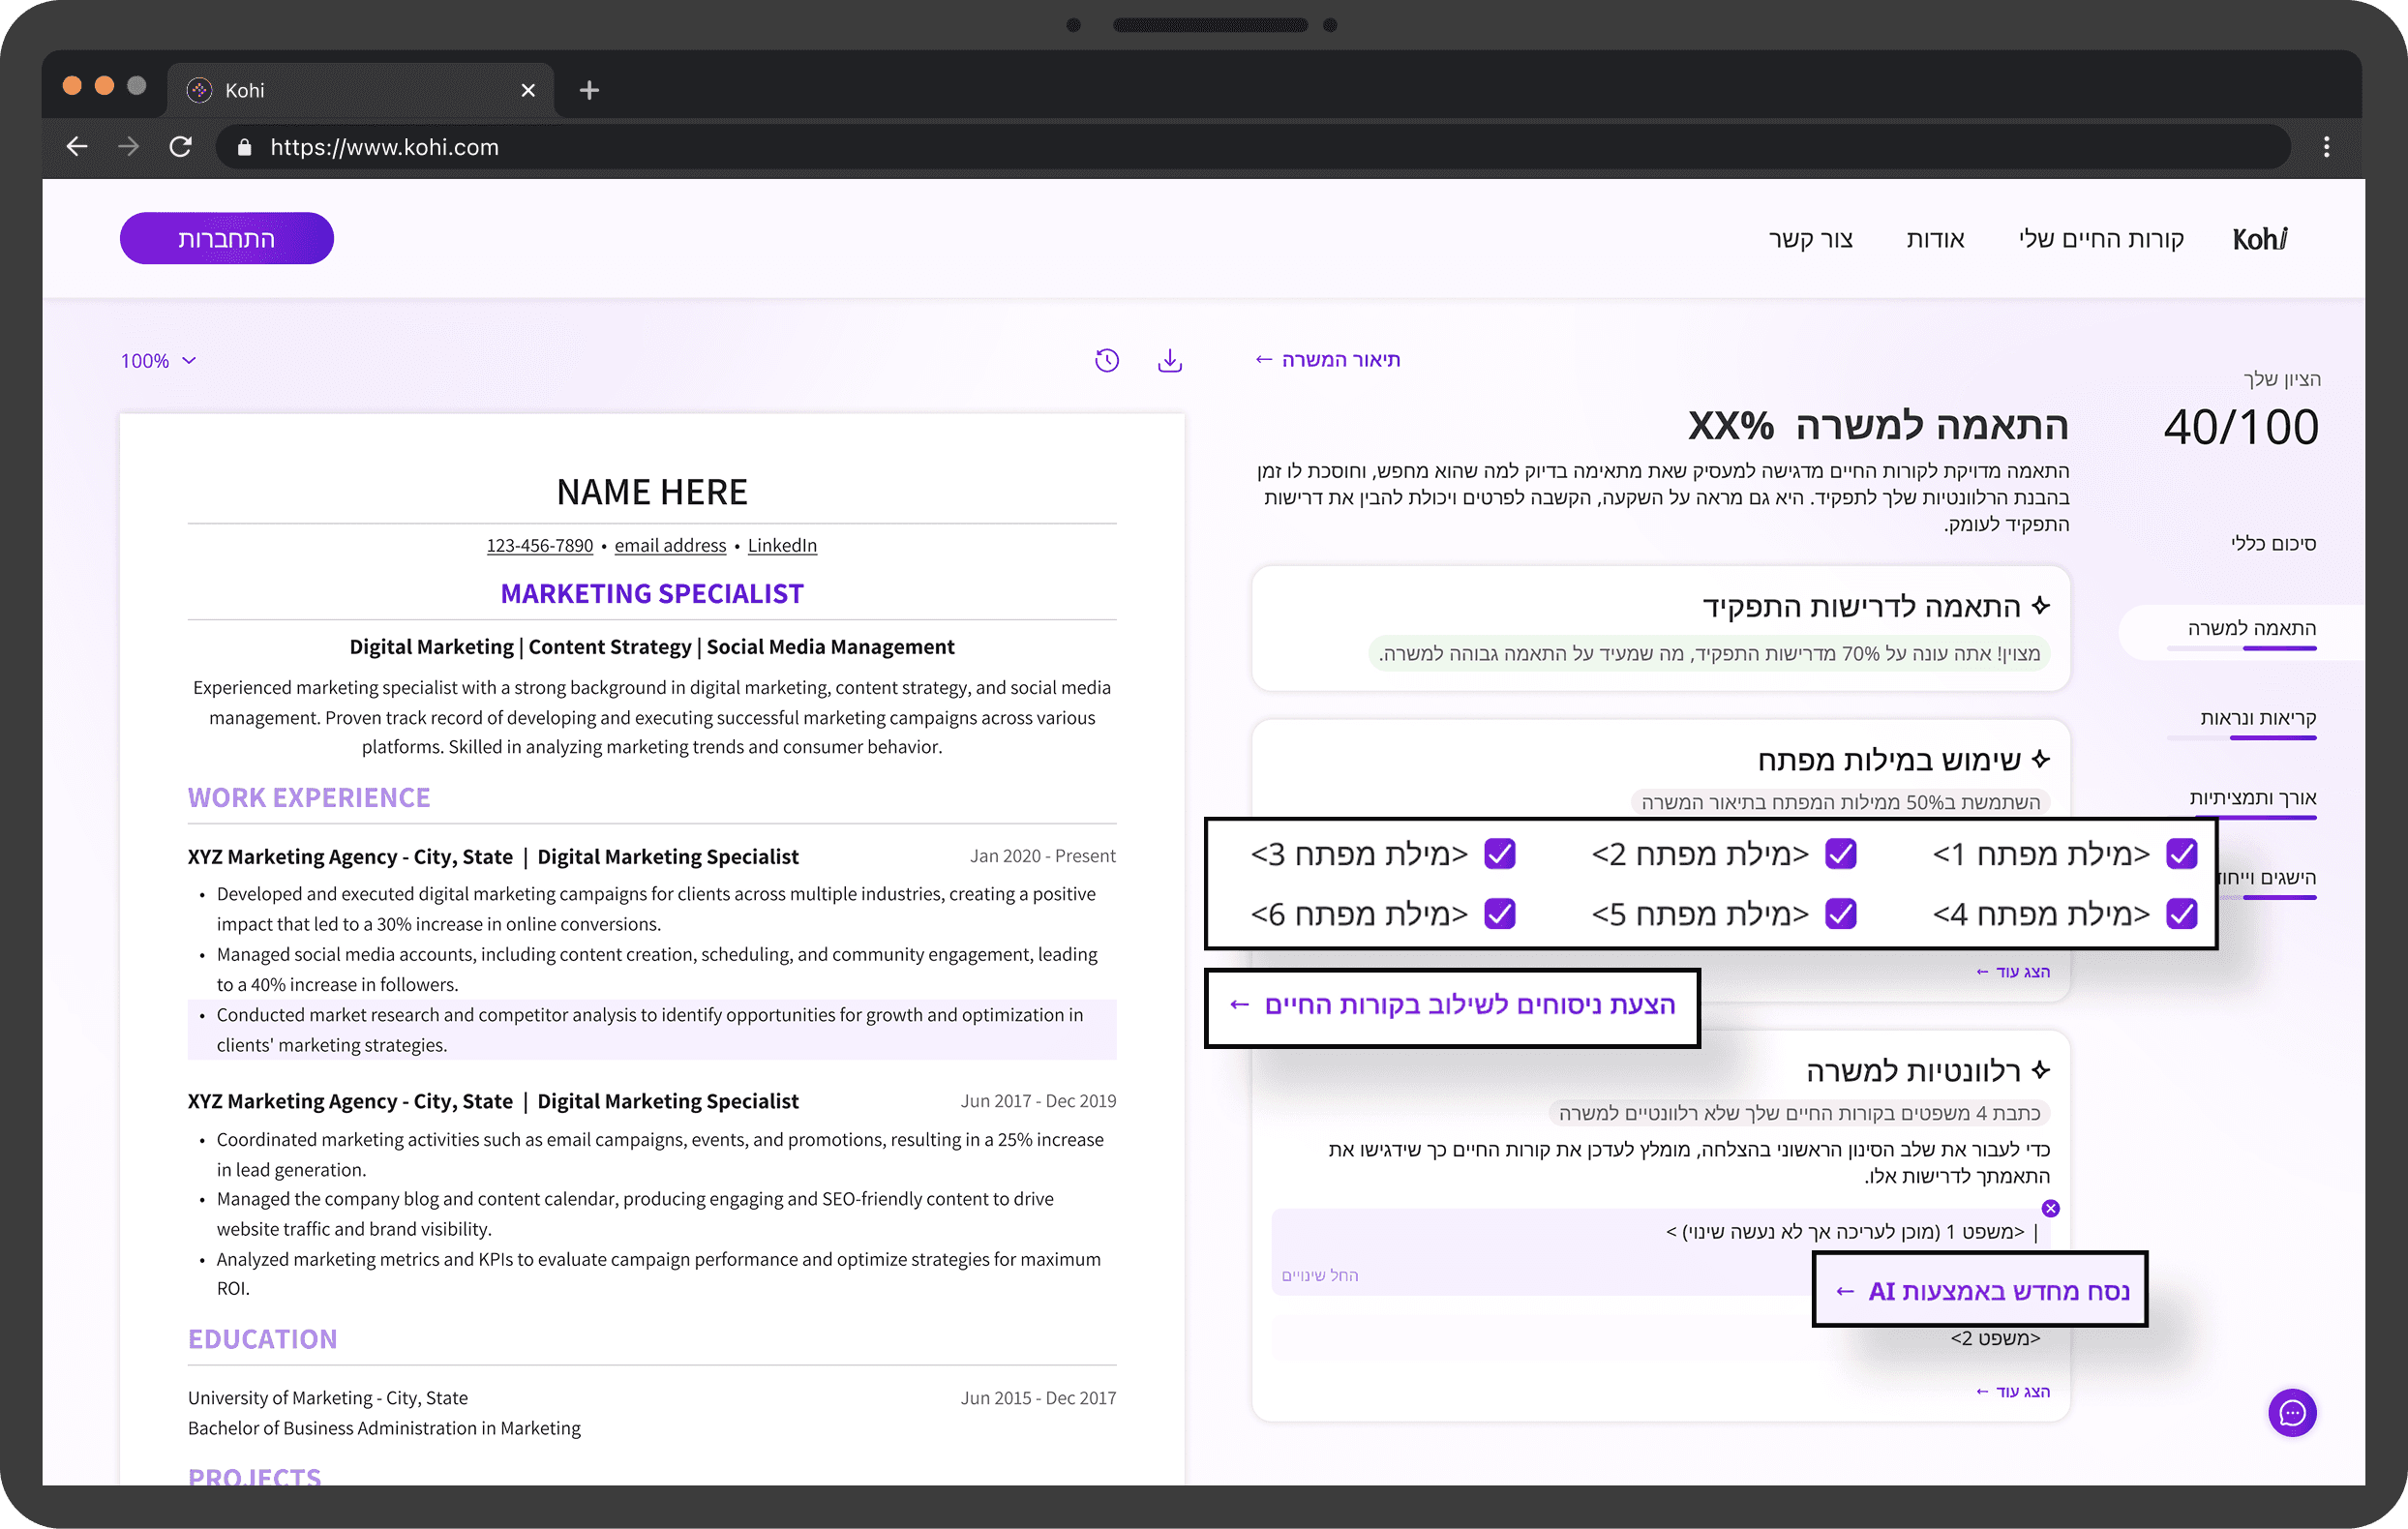Expand the 100% zoom dropdown

(x=158, y=361)
